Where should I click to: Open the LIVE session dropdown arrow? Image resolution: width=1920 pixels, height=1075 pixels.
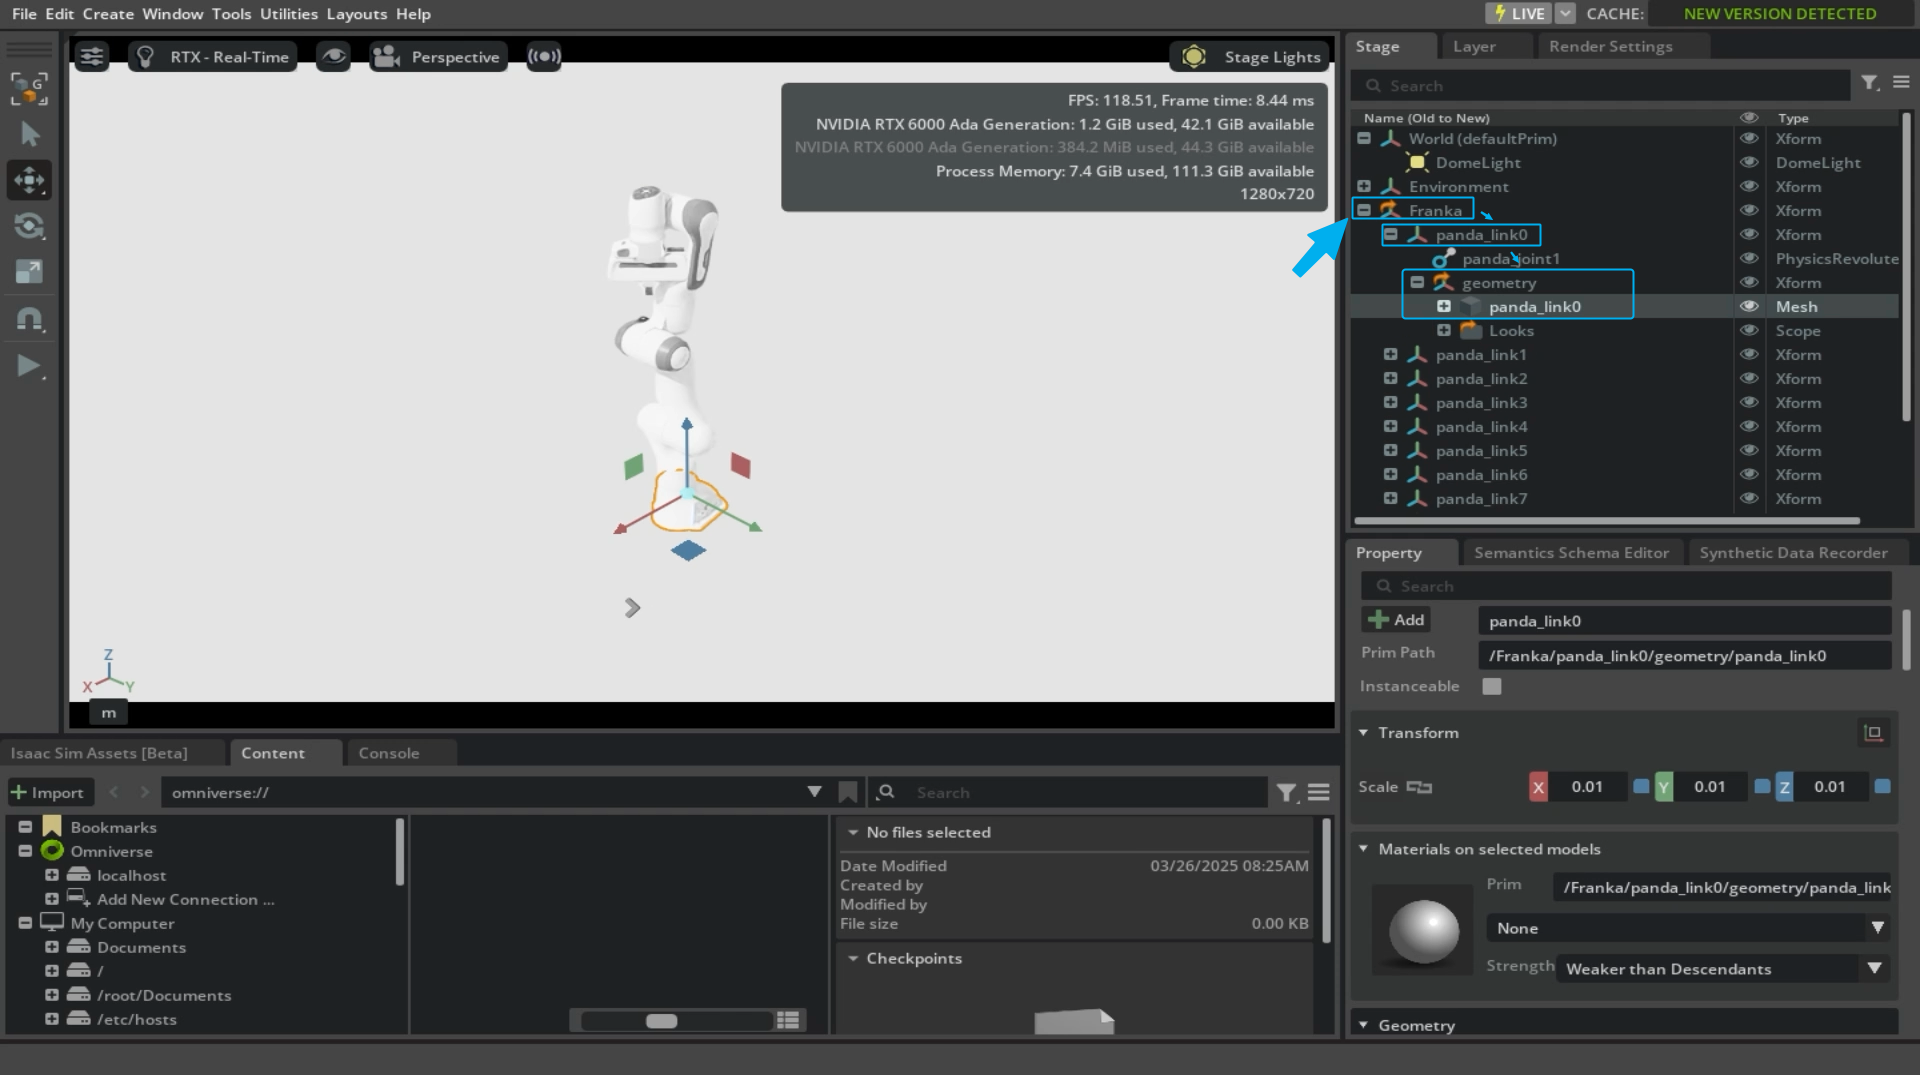click(x=1566, y=13)
